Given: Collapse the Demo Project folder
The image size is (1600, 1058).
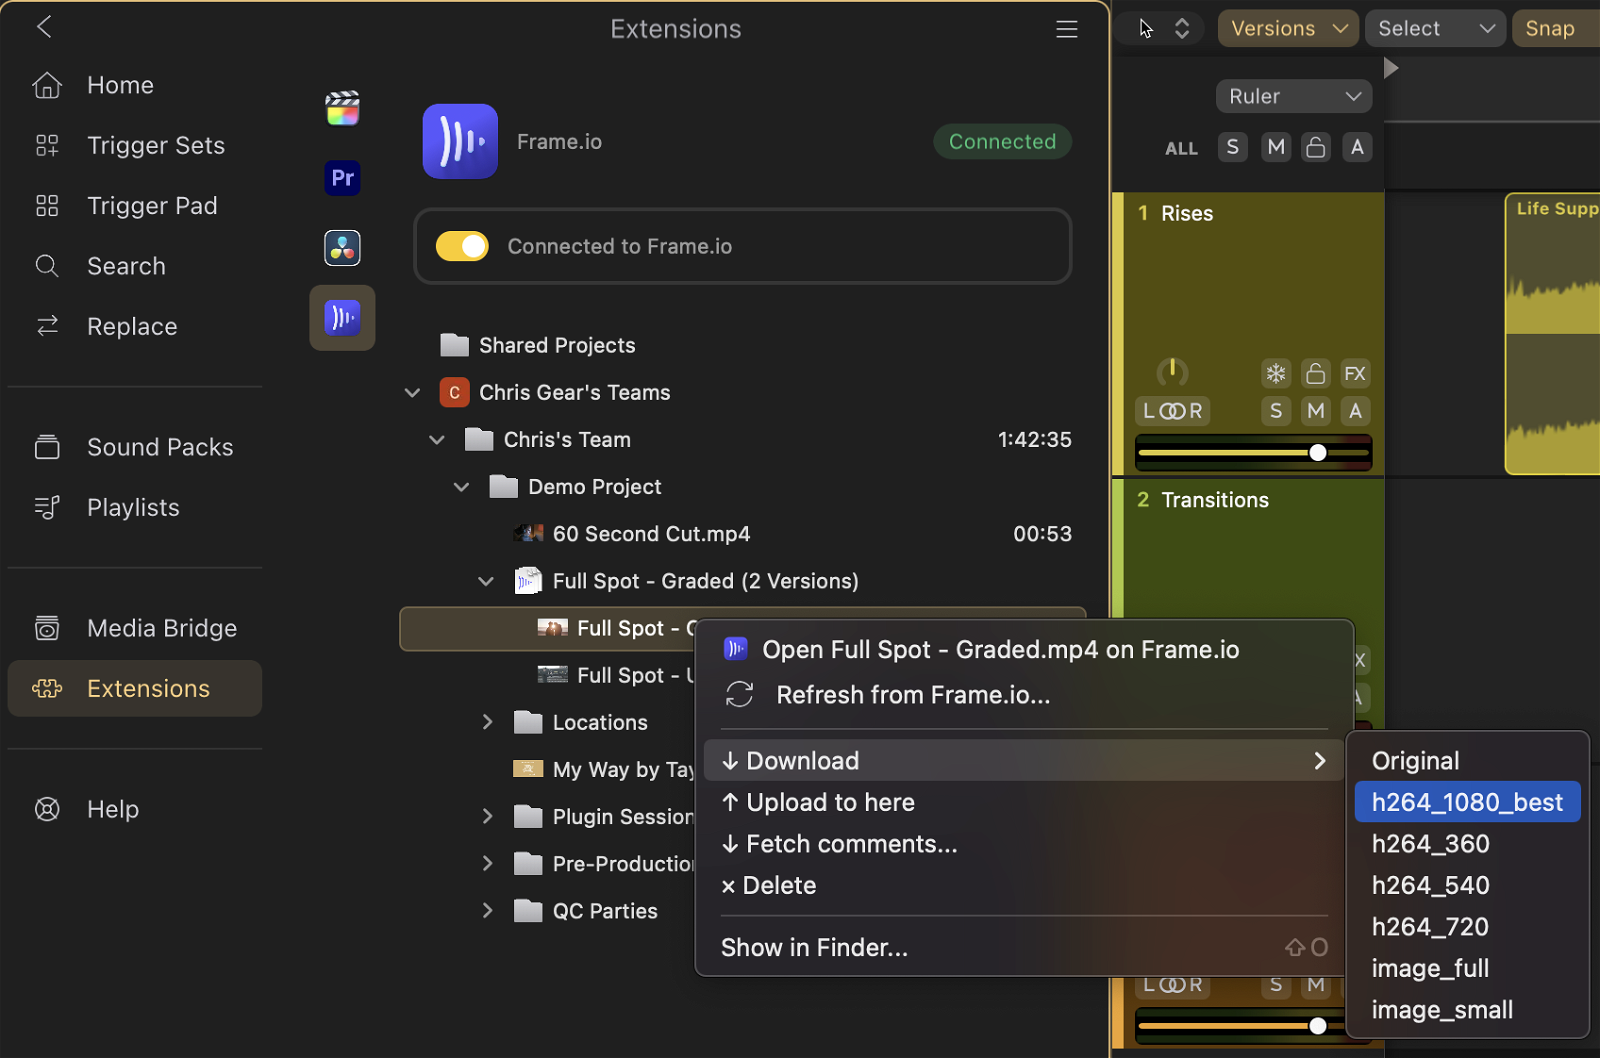Looking at the screenshot, I should click(x=461, y=487).
